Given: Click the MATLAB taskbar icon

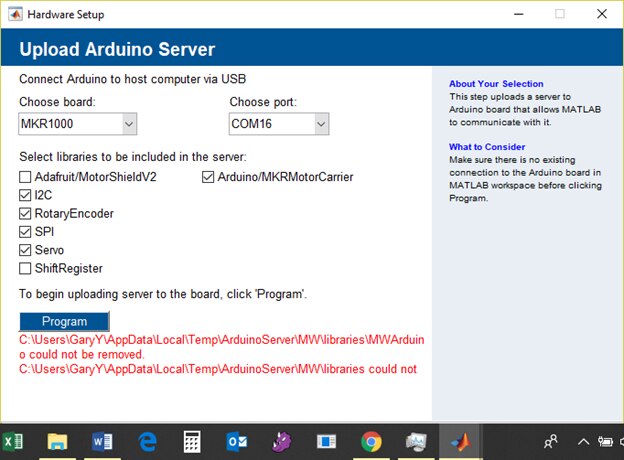Looking at the screenshot, I should 461,442.
